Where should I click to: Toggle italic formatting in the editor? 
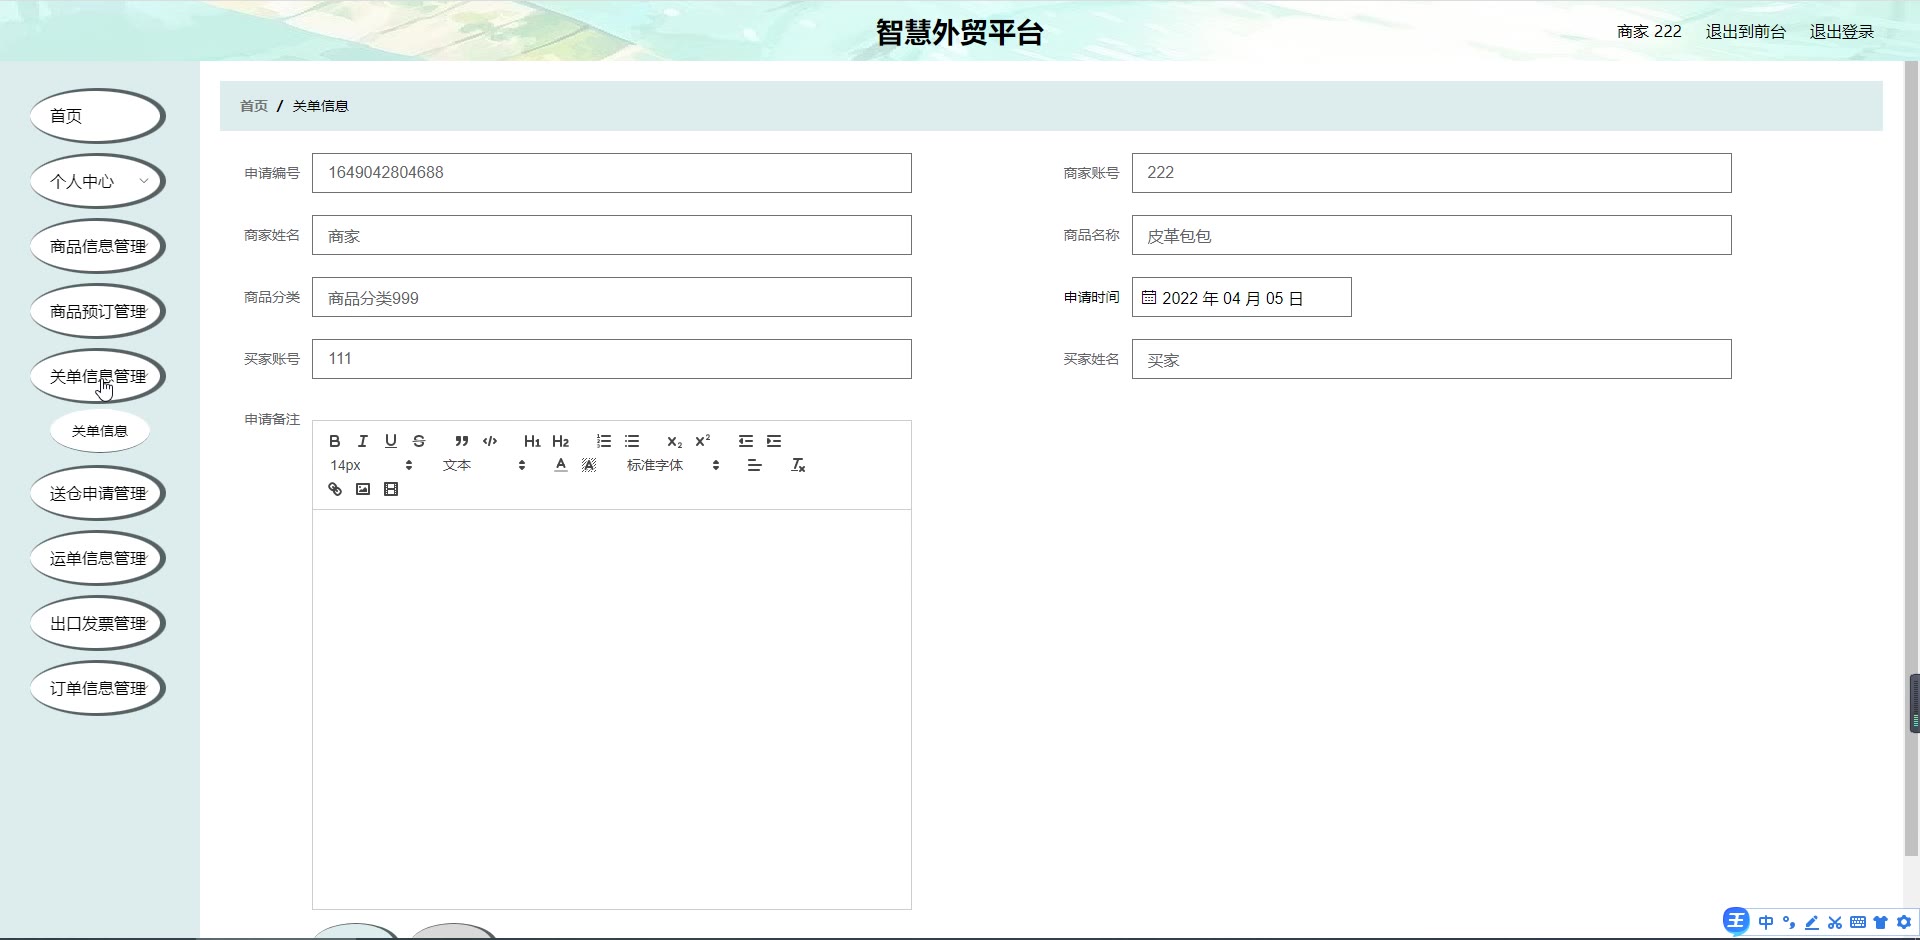coord(363,441)
